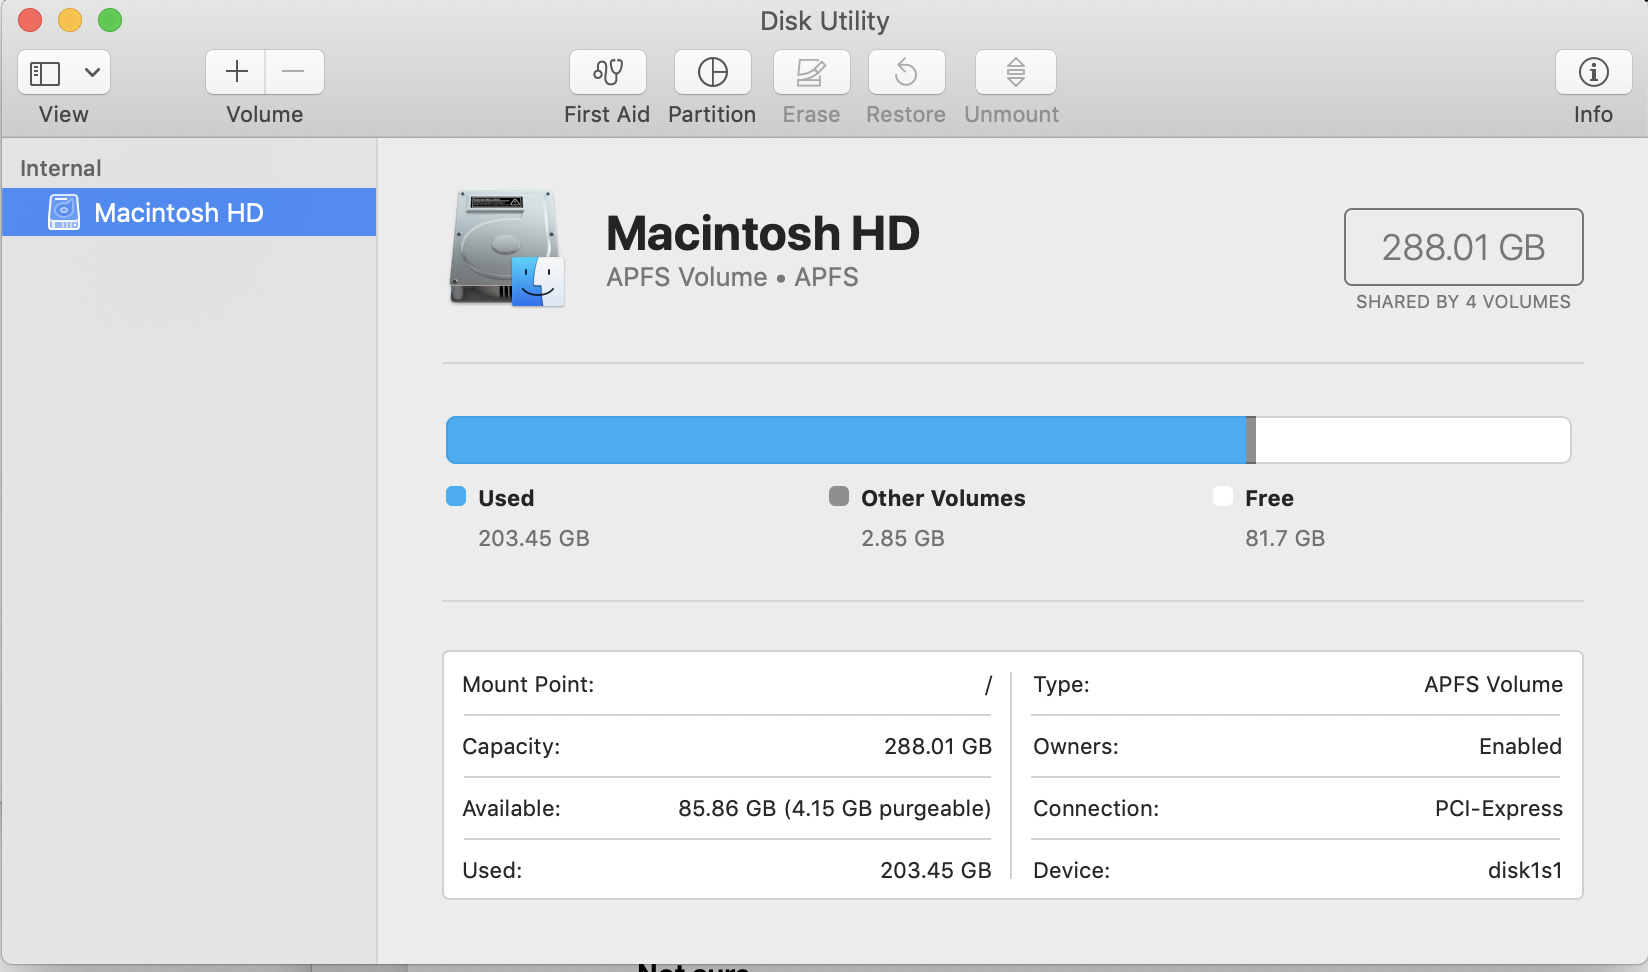Viewport: 1648px width, 972px height.
Task: Select the drive icon beside Macintosh HD in sidebar
Action: (x=64, y=212)
